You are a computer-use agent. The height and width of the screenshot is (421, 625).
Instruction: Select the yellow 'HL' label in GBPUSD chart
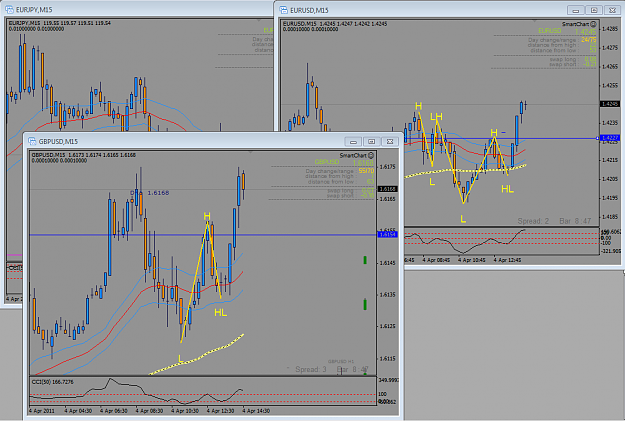point(221,313)
